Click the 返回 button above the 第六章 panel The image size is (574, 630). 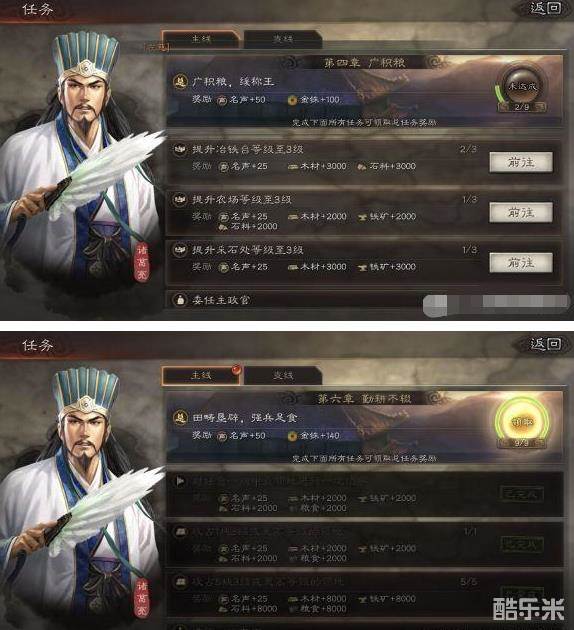pos(545,344)
